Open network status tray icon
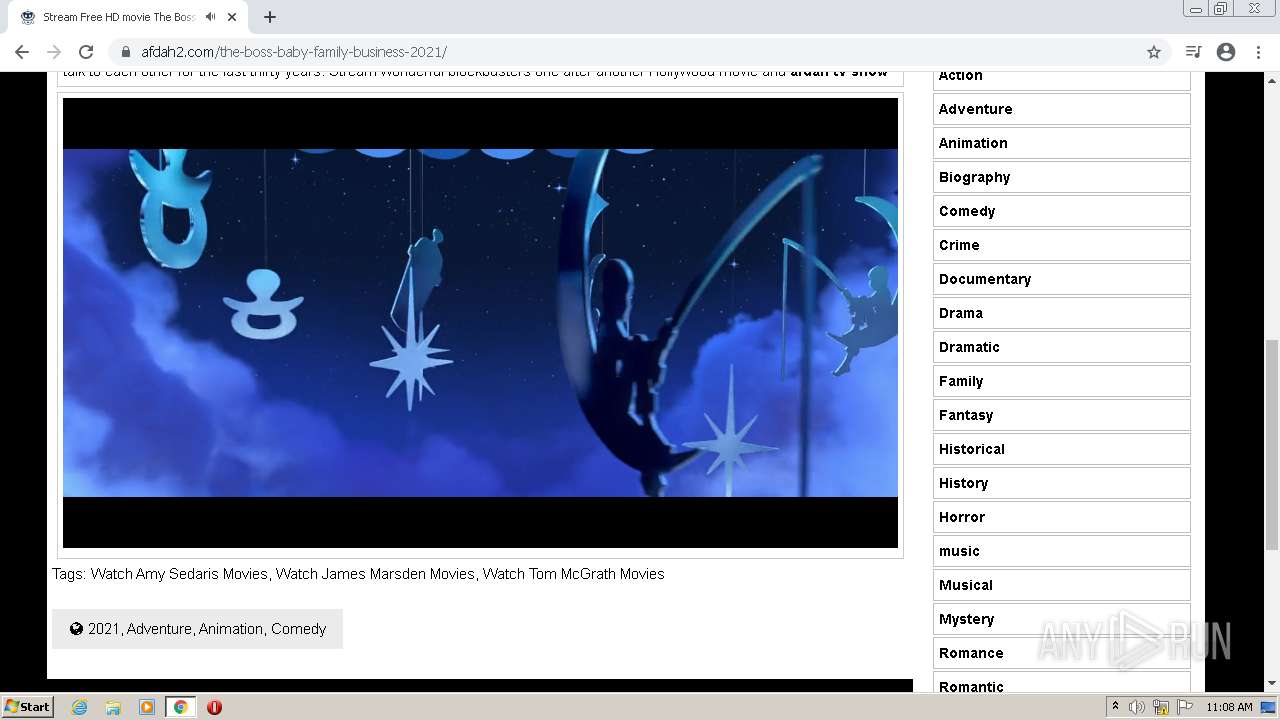The height and width of the screenshot is (720, 1280). pos(1161,707)
